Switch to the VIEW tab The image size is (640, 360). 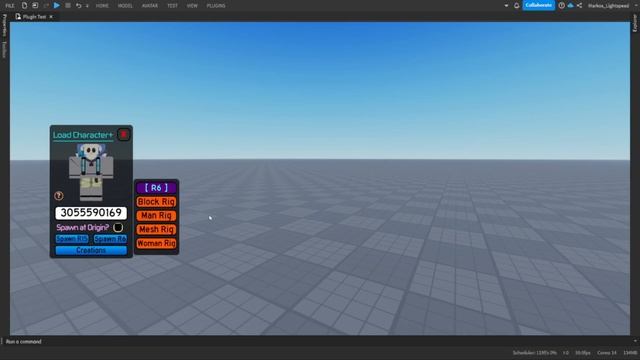[192, 6]
